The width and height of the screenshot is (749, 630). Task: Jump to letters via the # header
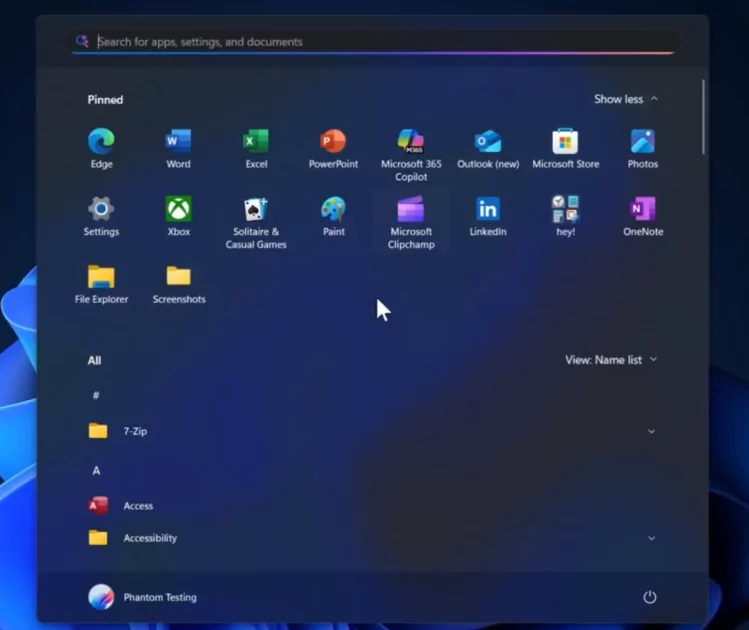[x=96, y=395]
